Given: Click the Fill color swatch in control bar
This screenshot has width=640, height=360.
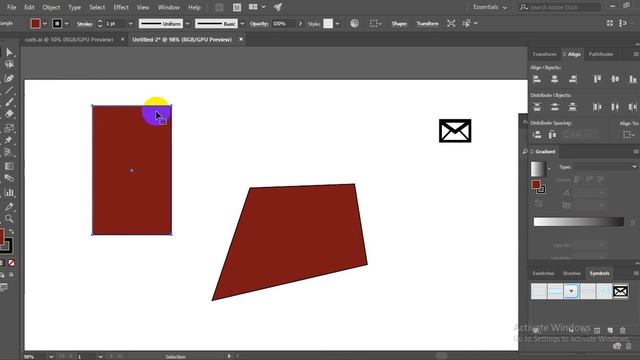Looking at the screenshot, I should [x=36, y=24].
